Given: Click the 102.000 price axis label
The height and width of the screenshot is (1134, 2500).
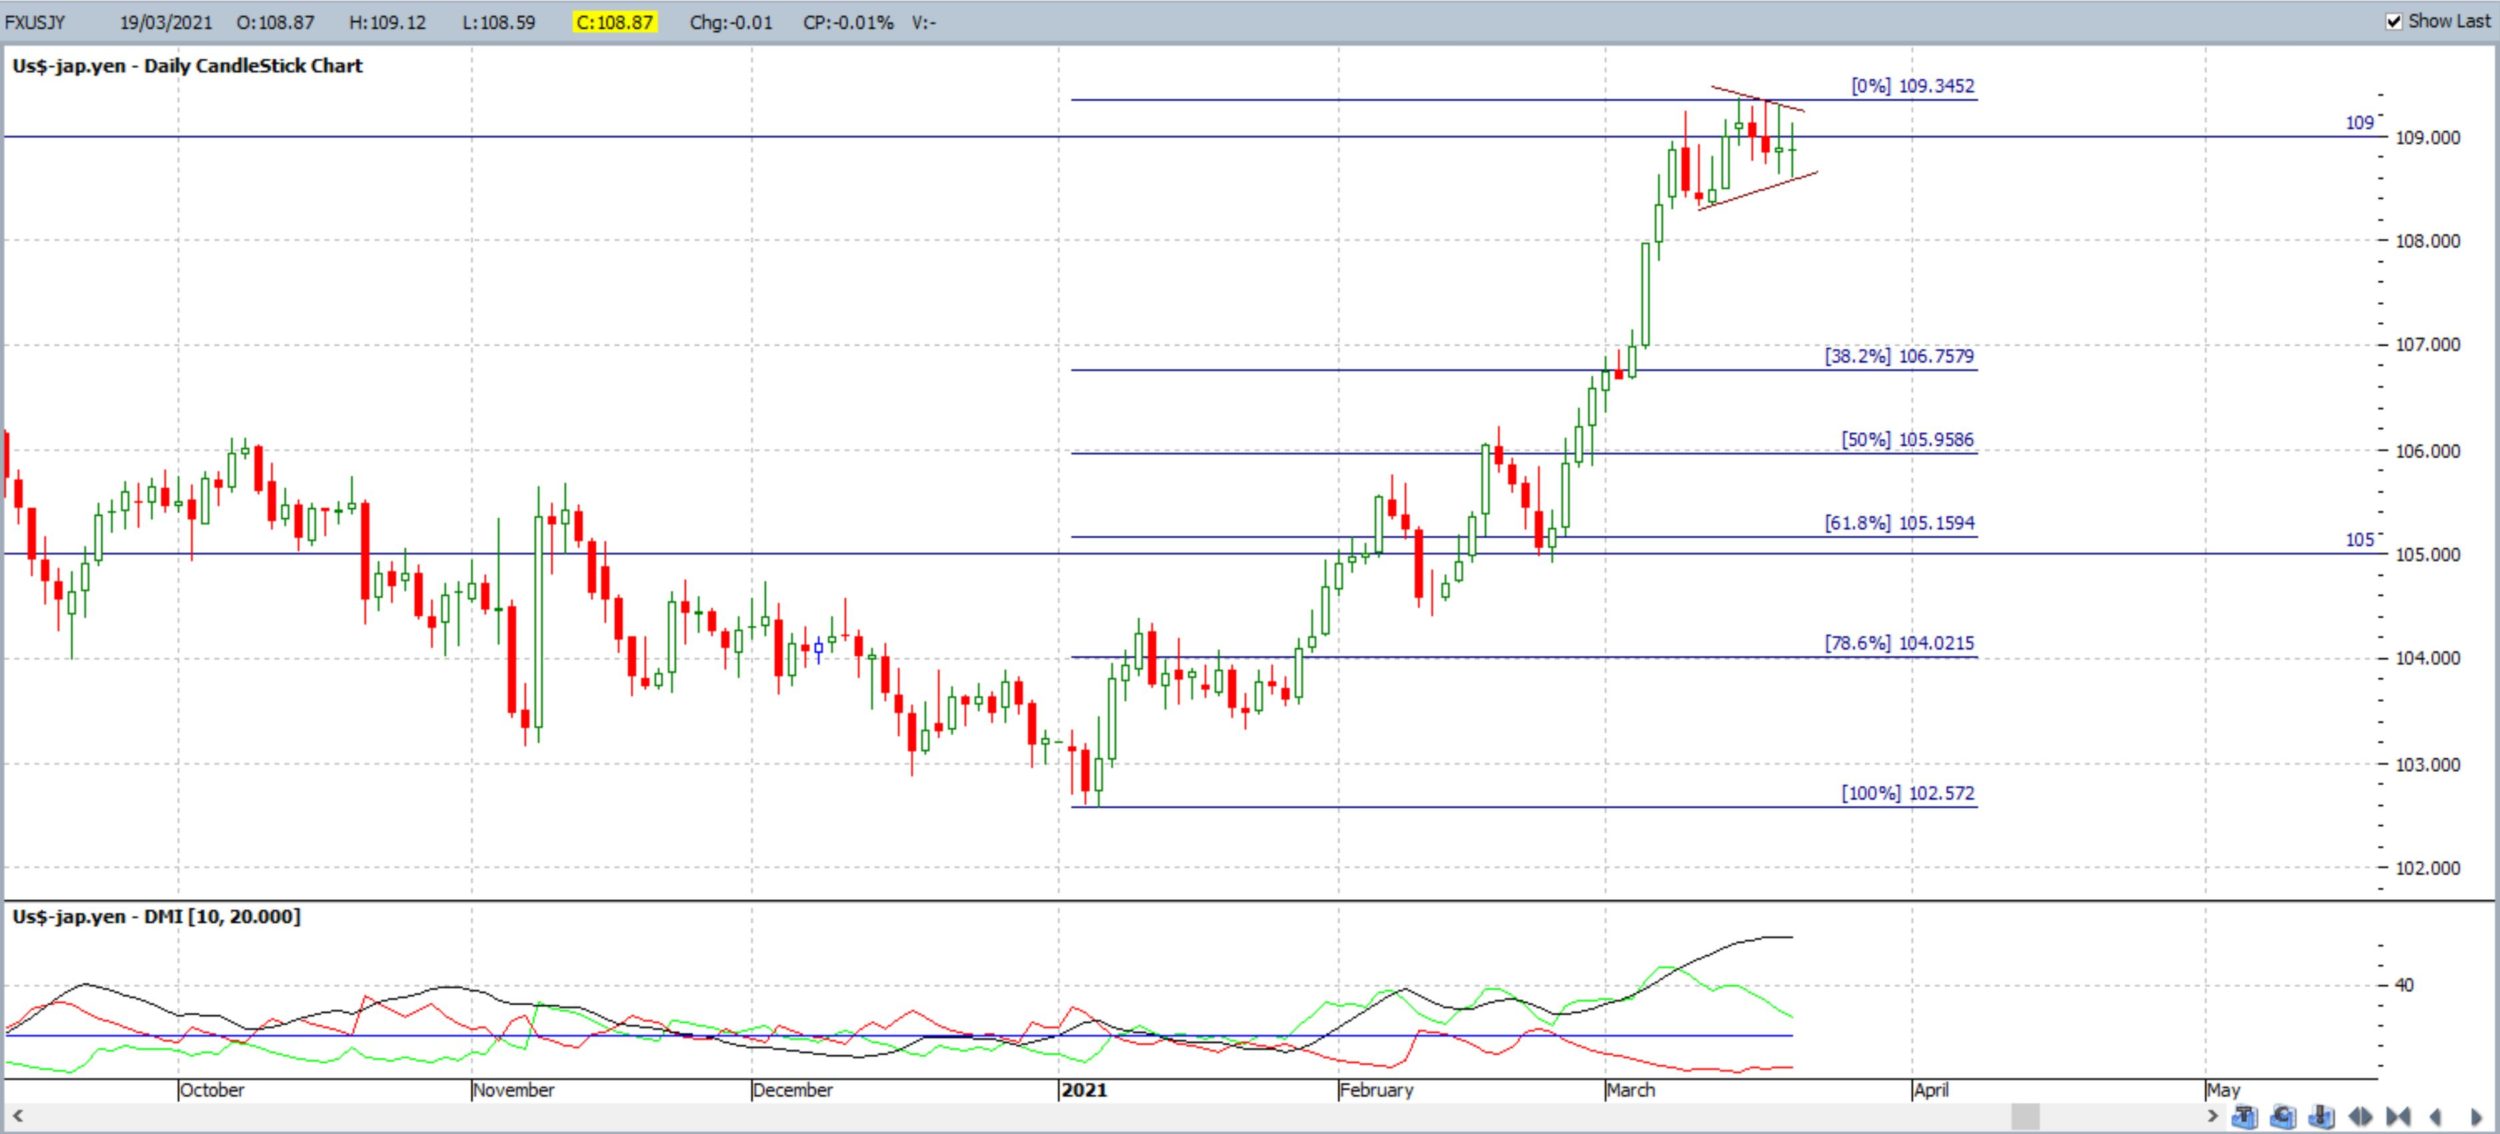Looking at the screenshot, I should point(2428,868).
